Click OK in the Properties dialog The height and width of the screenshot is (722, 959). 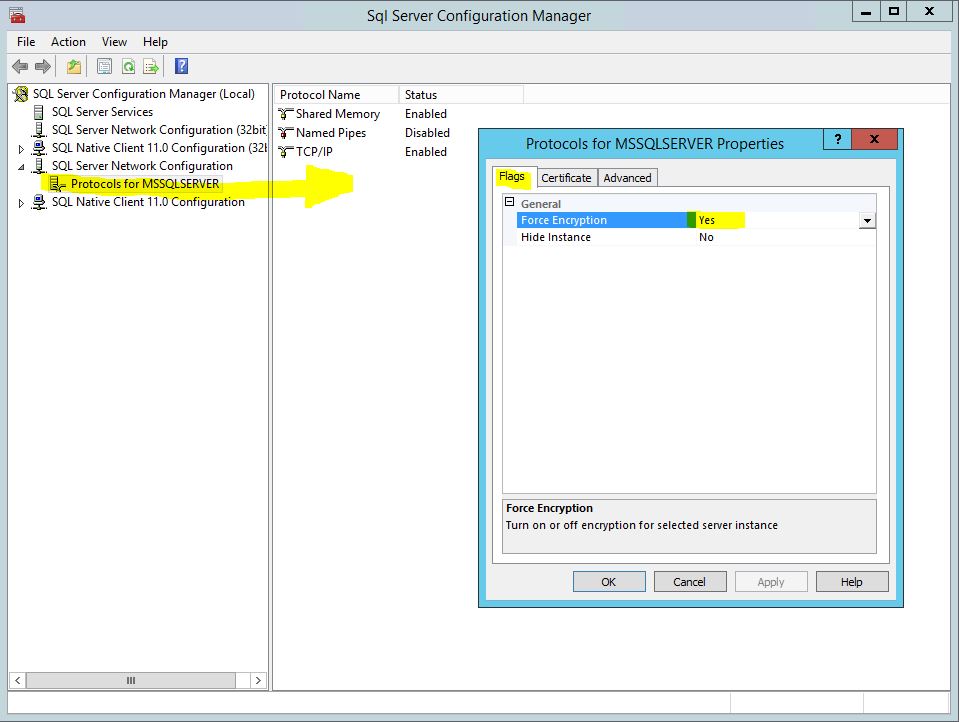click(x=609, y=582)
